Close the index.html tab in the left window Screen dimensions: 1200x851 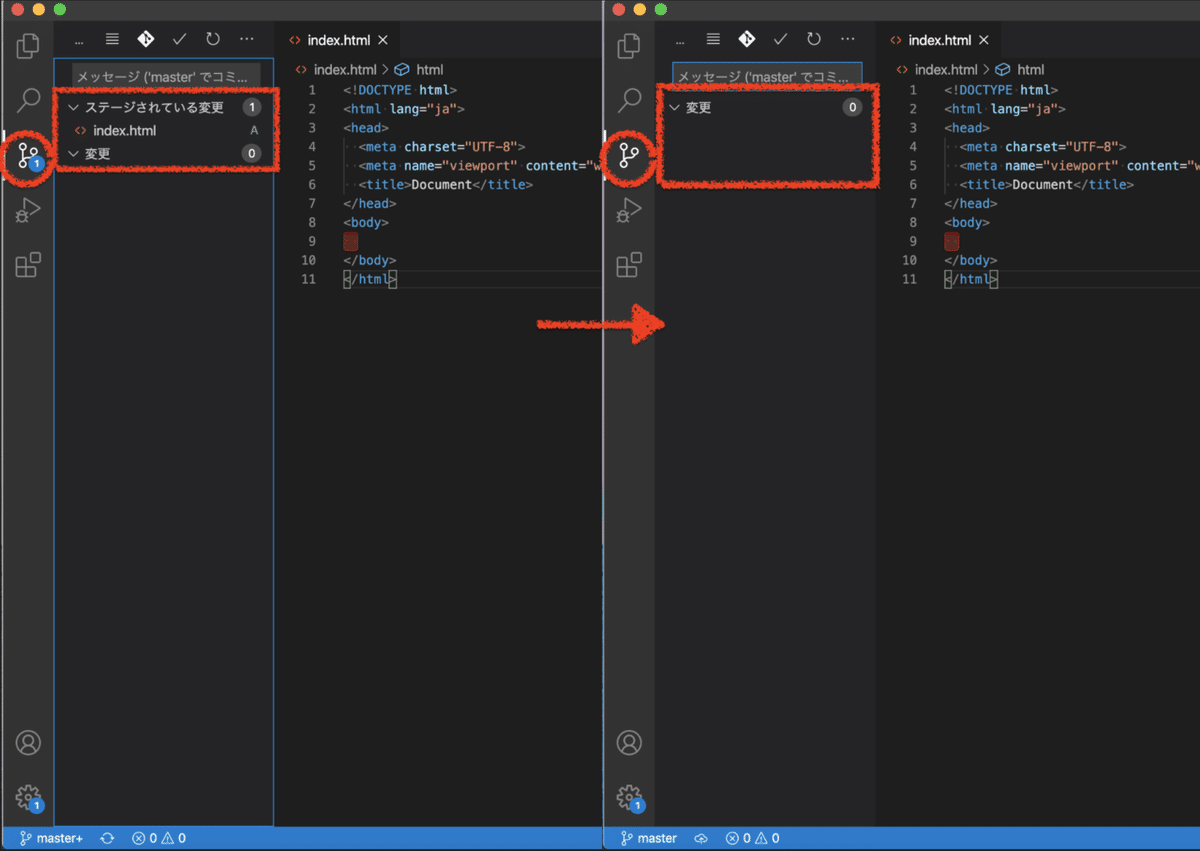(x=383, y=41)
